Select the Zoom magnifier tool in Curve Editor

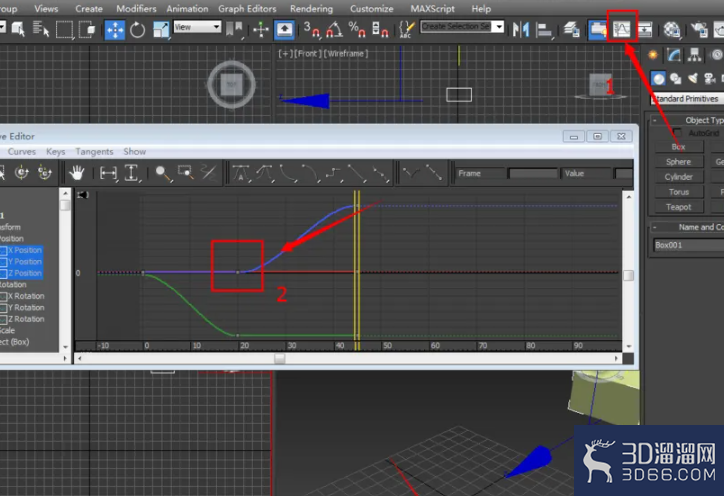[x=162, y=173]
